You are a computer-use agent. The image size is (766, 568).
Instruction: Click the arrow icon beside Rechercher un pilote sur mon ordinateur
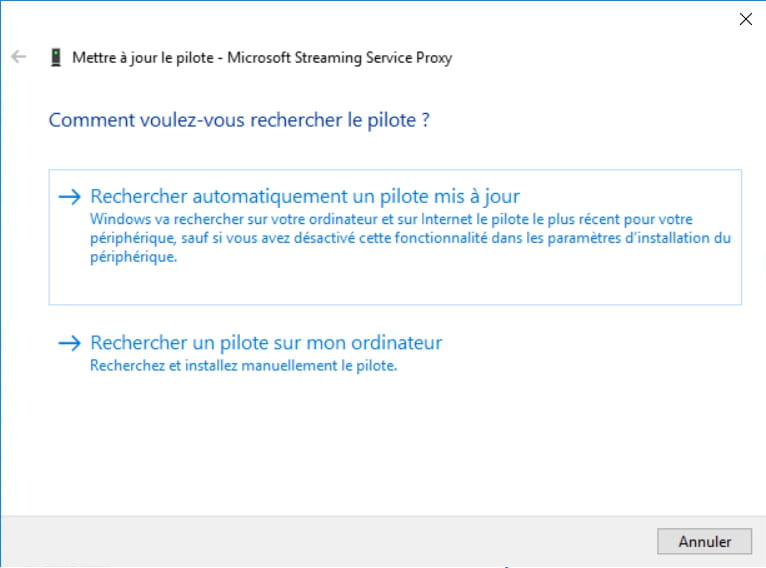pyautogui.click(x=69, y=343)
